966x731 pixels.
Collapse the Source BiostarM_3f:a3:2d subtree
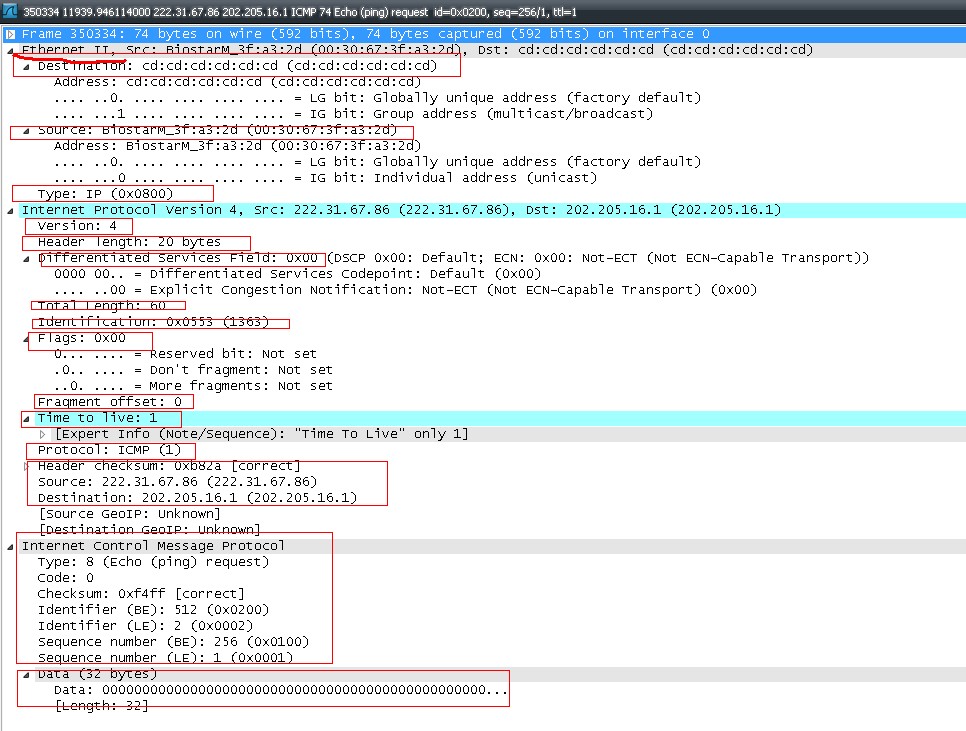(x=24, y=129)
